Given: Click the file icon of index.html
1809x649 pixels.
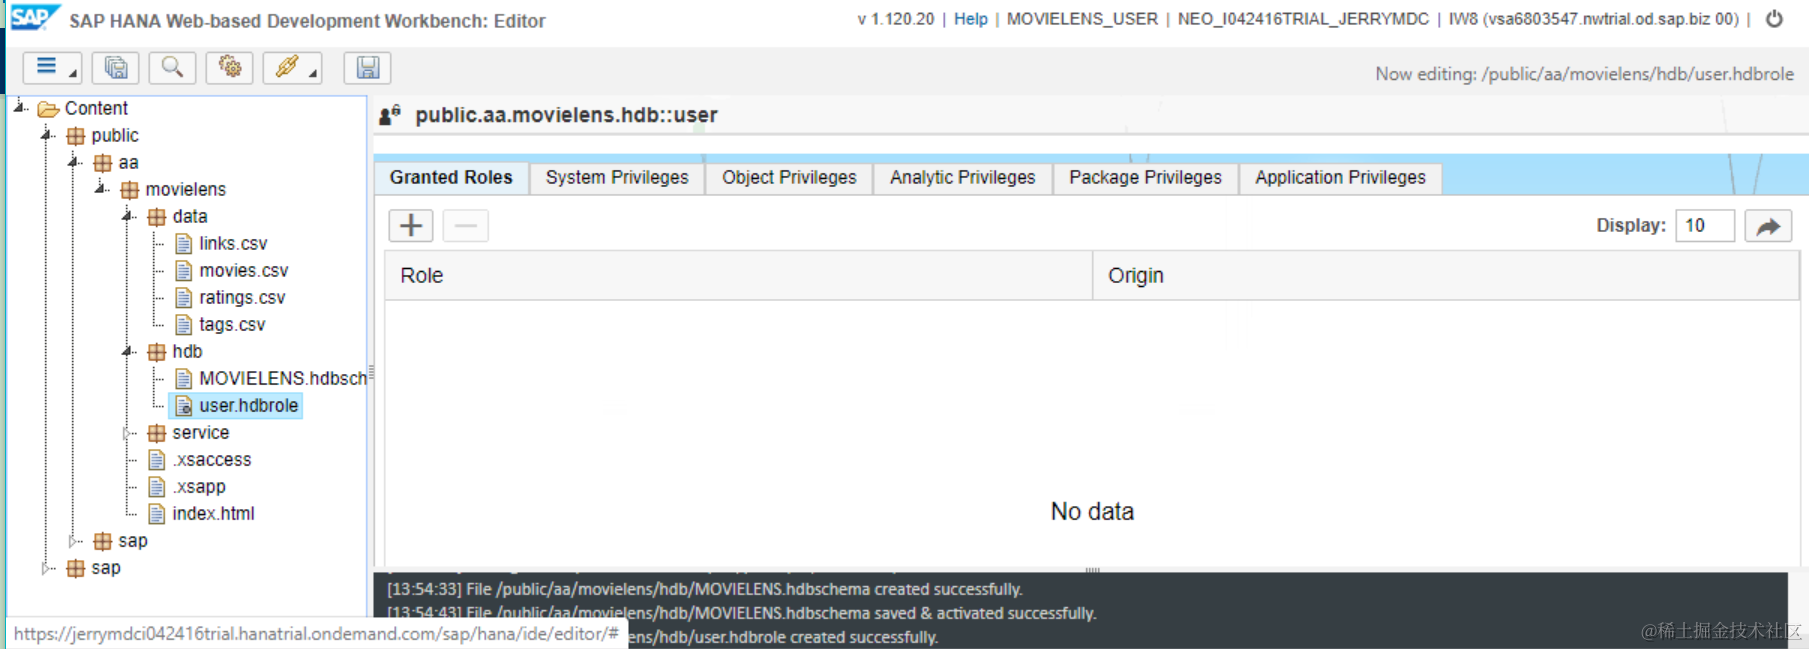Looking at the screenshot, I should pyautogui.click(x=157, y=514).
